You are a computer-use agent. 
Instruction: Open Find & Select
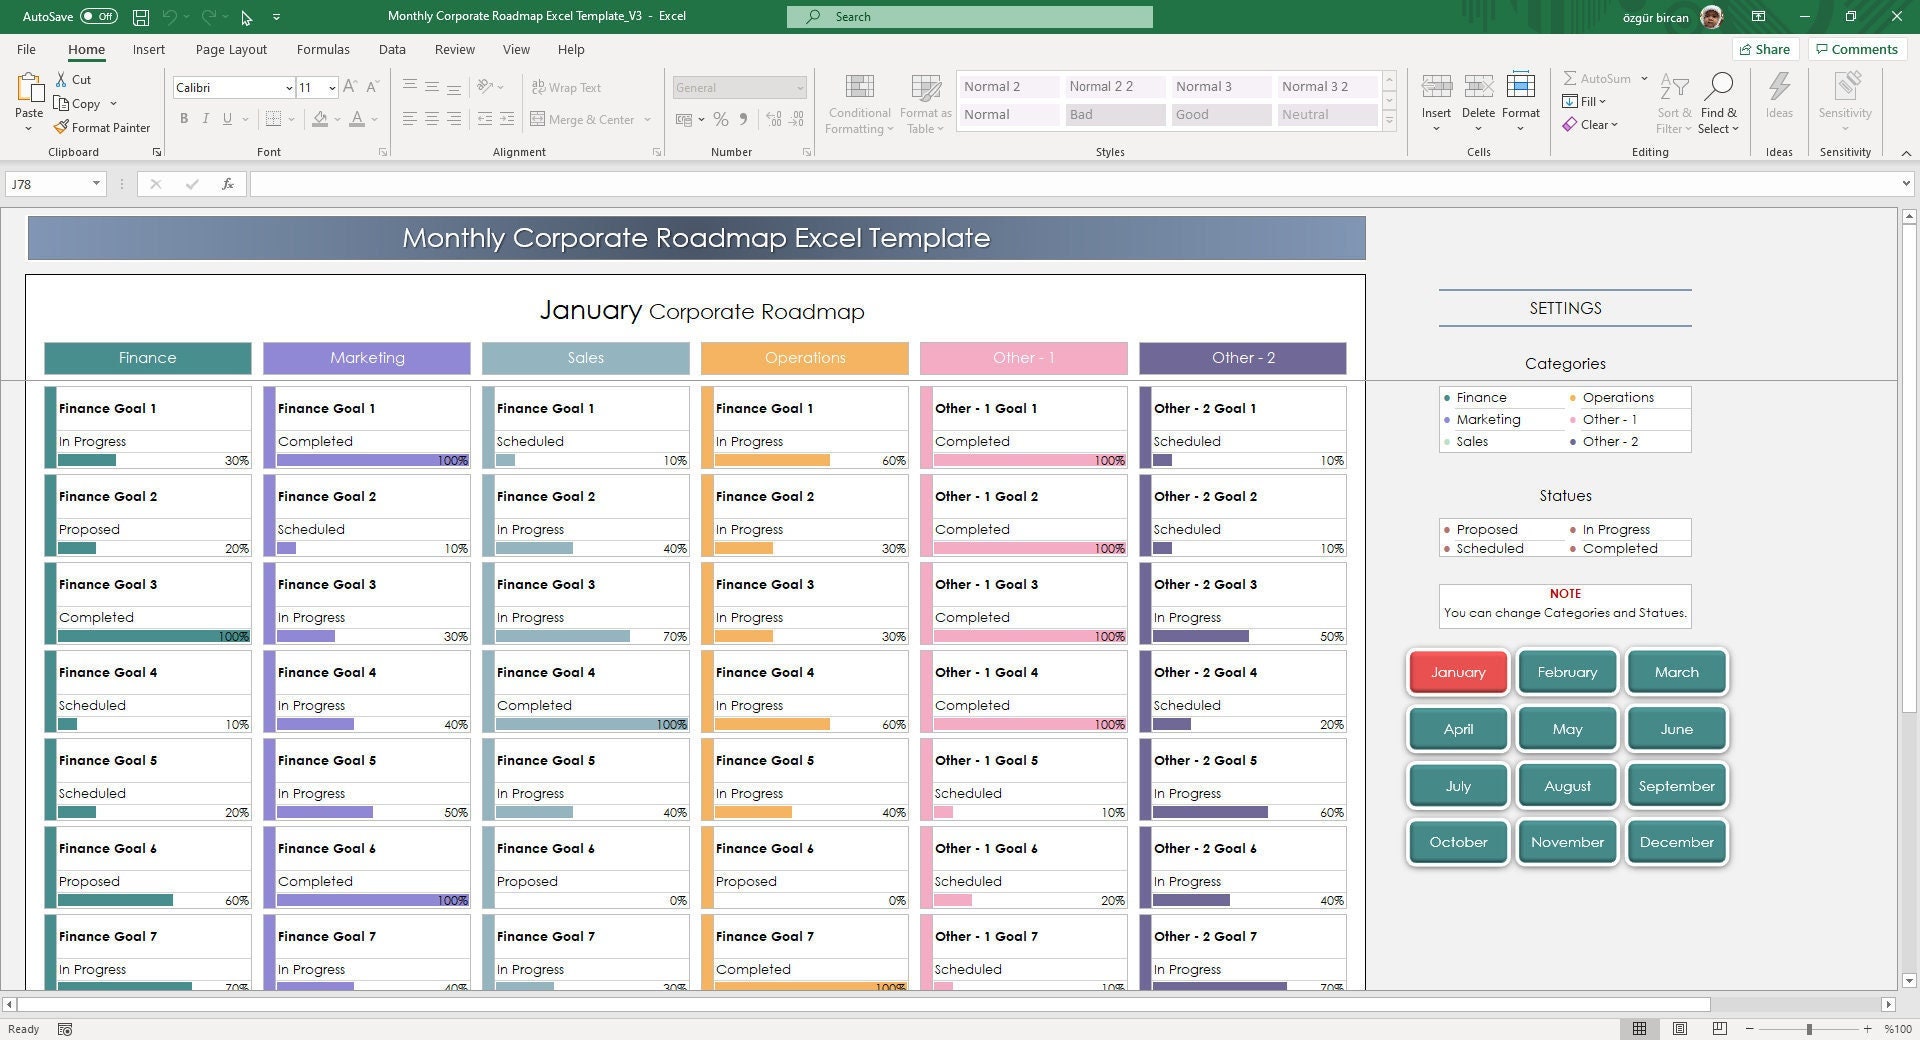click(1719, 103)
